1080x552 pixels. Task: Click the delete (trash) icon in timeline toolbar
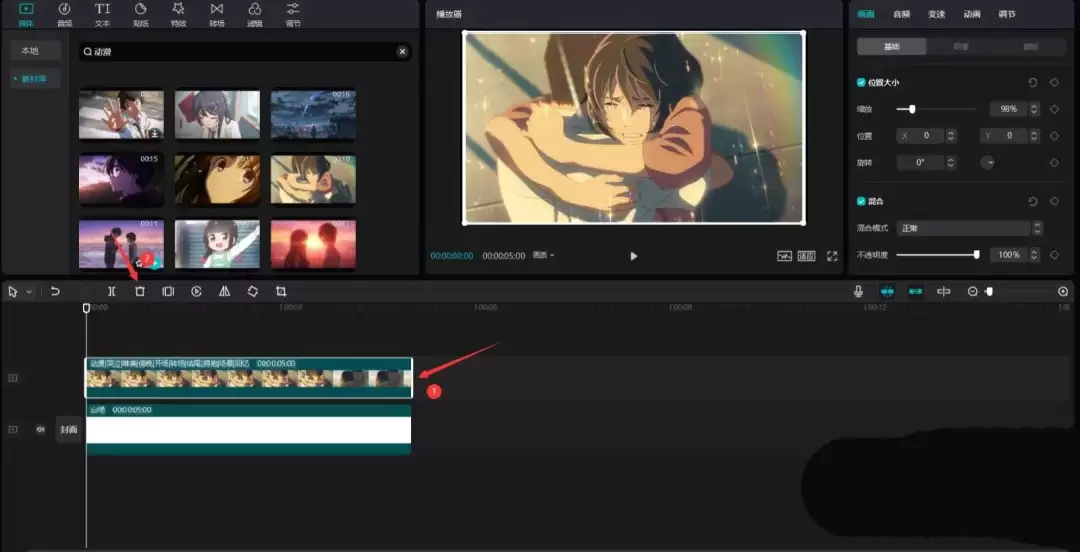coord(140,291)
